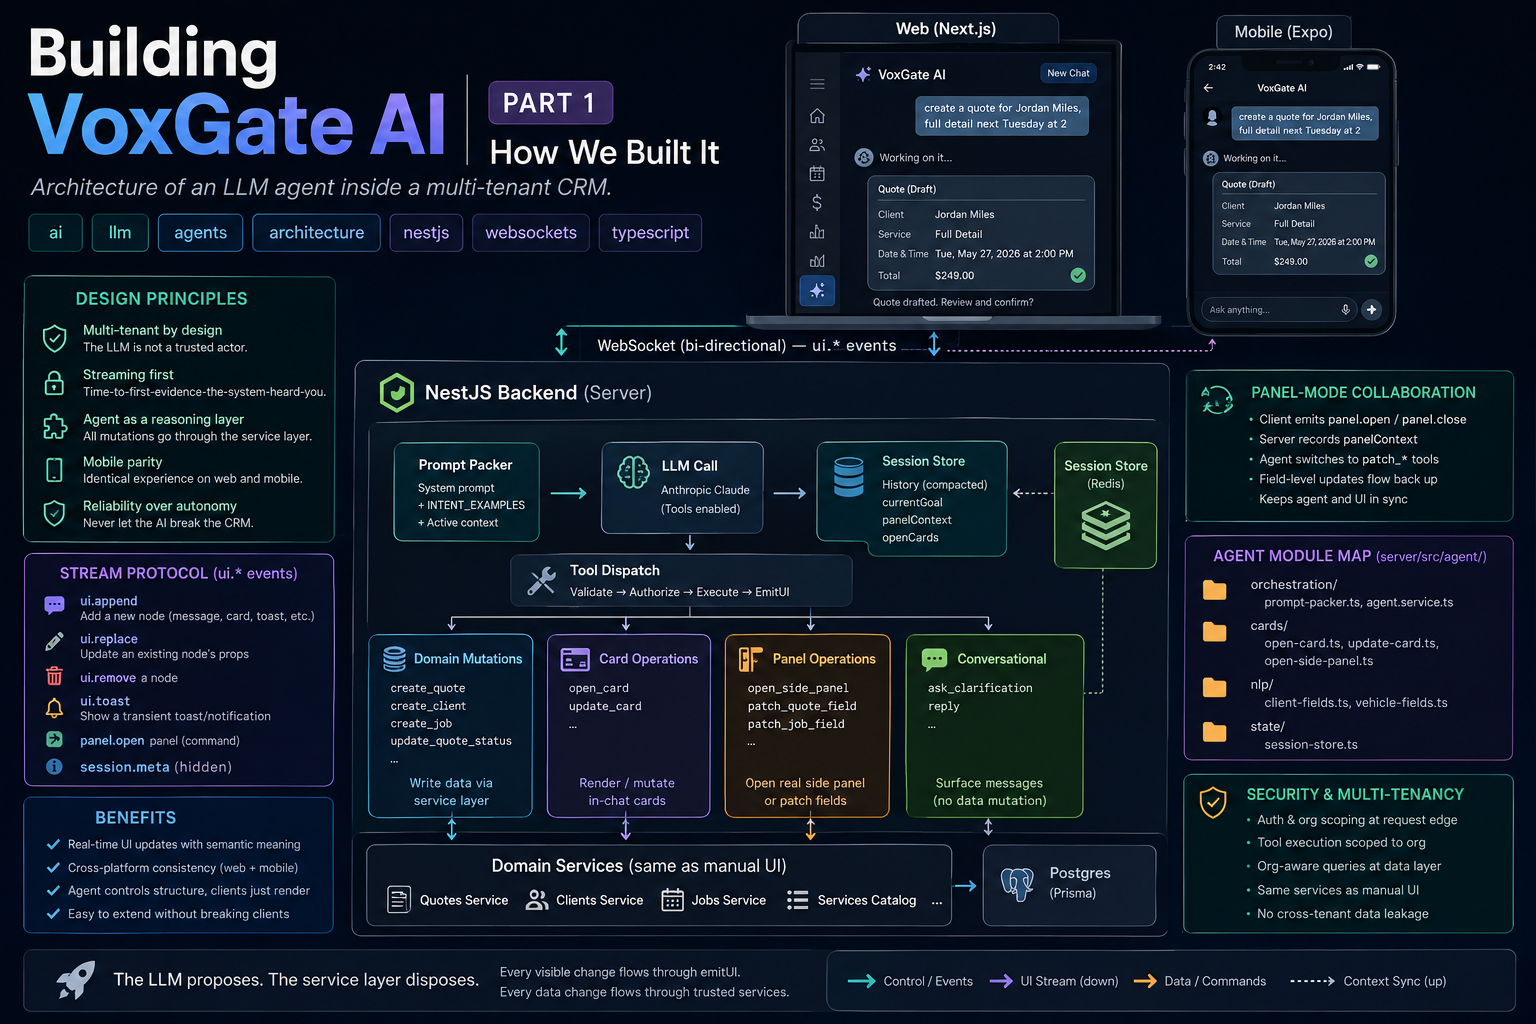This screenshot has height=1024, width=1536.
Task: Click the Mobile parity phone icon
Action: coord(55,469)
